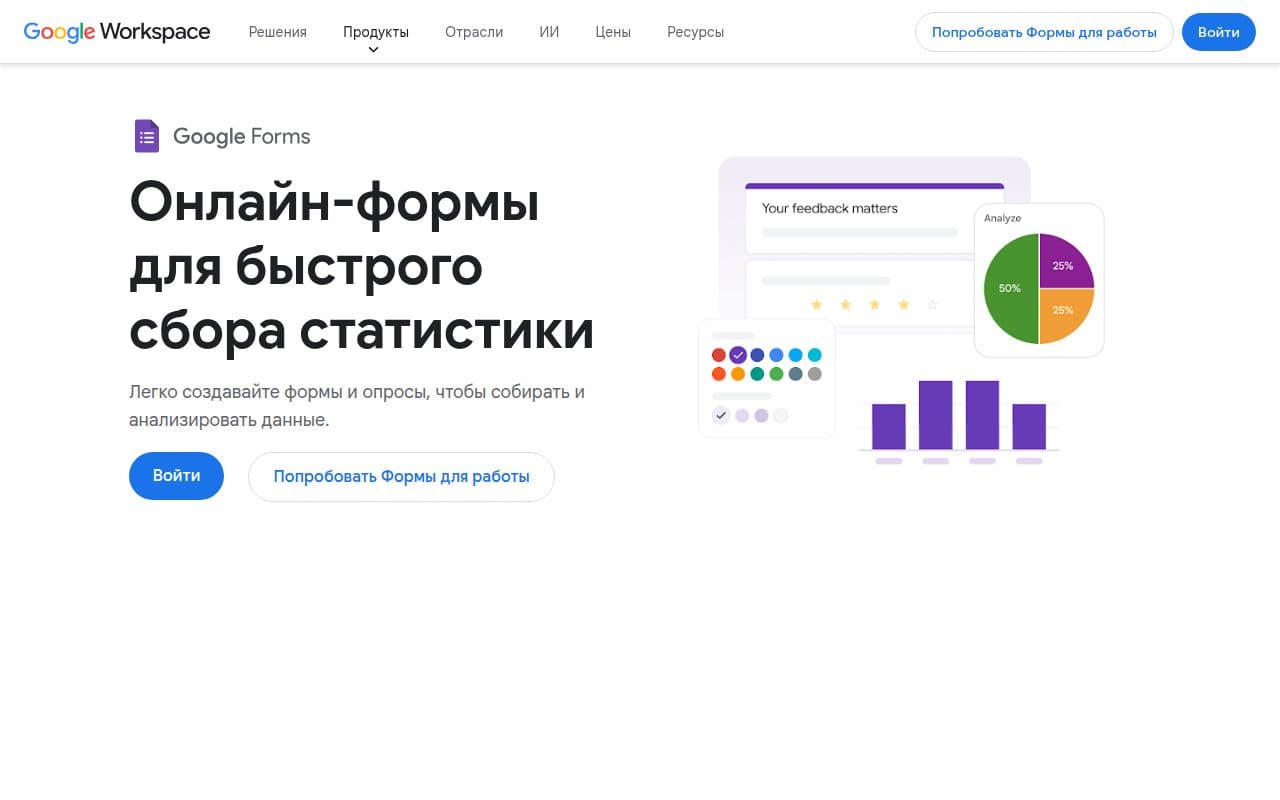Expand the chevron under Продукты
The width and height of the screenshot is (1280, 800).
pos(374,50)
